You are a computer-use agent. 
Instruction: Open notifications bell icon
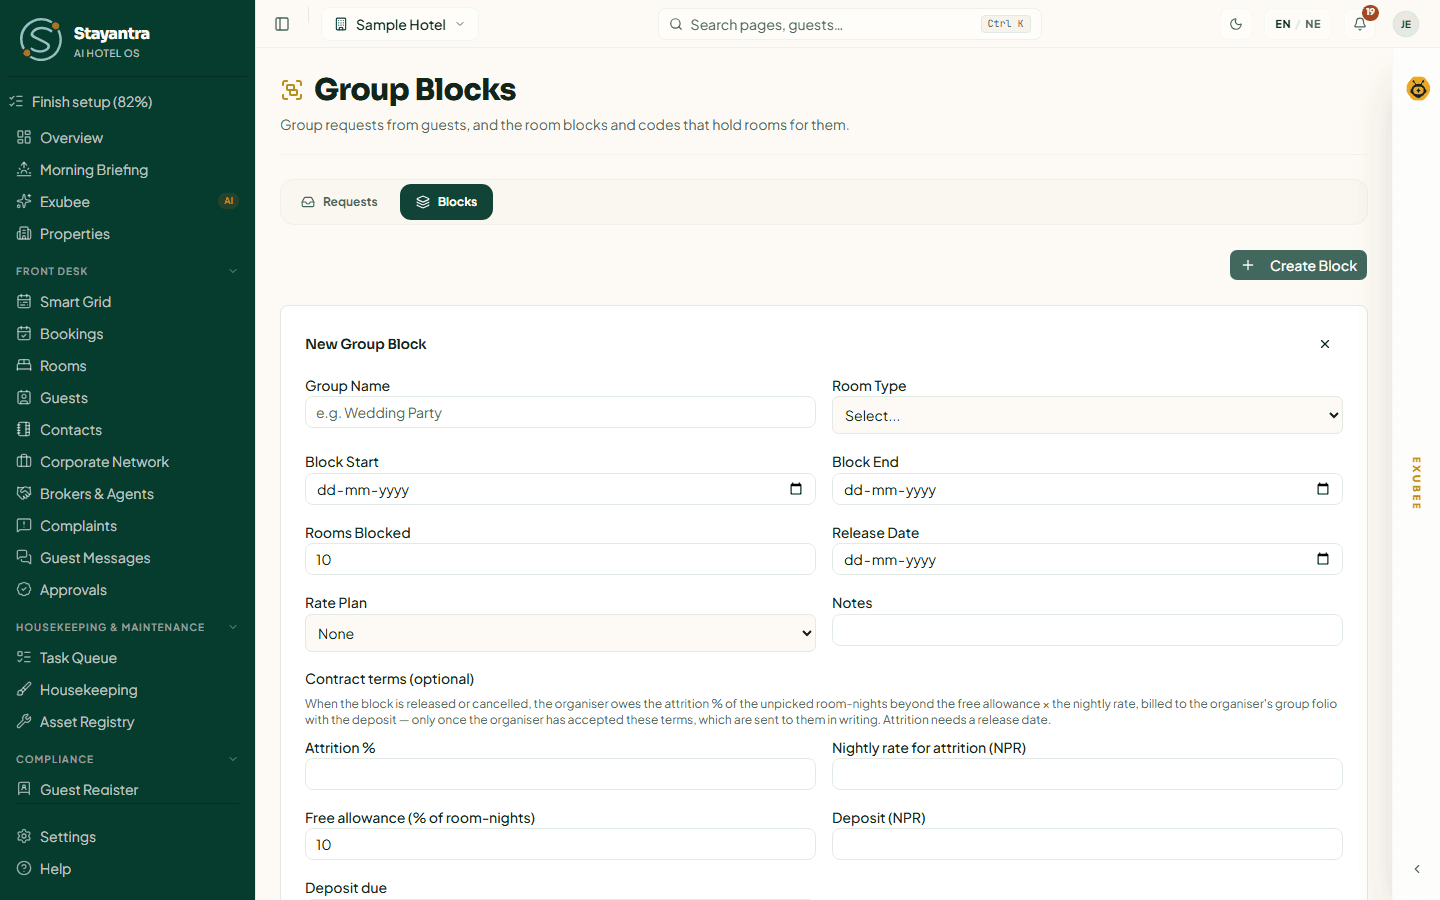1360,24
